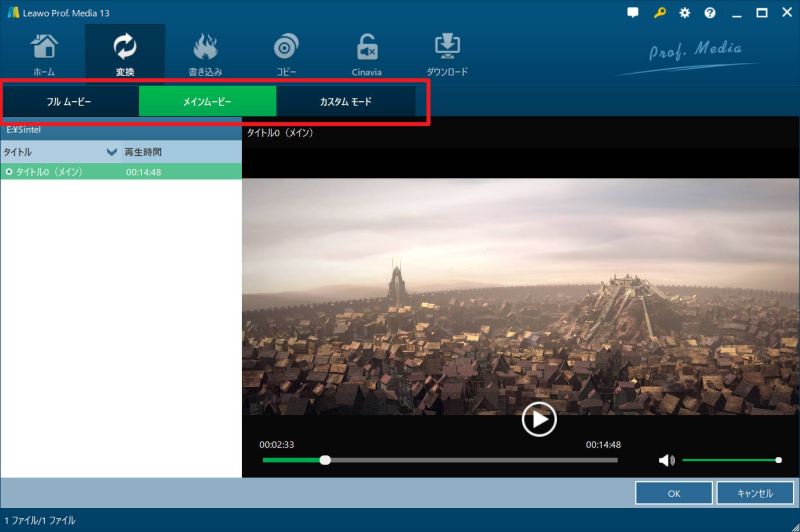Click the キャンセル button
This screenshot has height=532, width=800.
[755, 493]
